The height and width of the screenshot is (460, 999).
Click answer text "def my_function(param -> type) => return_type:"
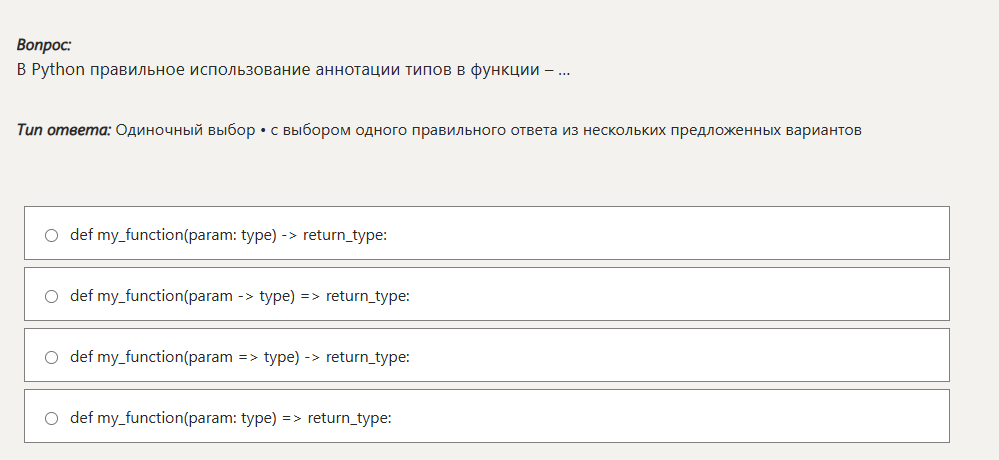[240, 296]
